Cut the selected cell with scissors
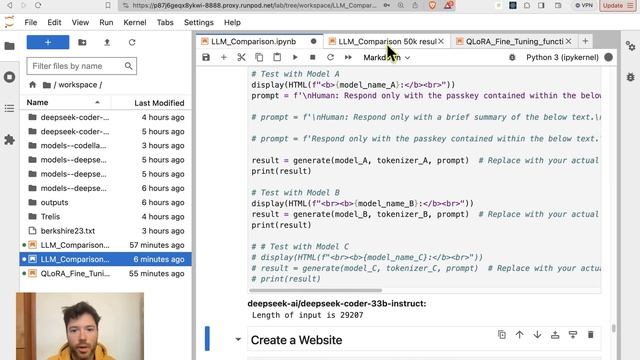Image resolution: width=640 pixels, height=360 pixels. (241, 58)
